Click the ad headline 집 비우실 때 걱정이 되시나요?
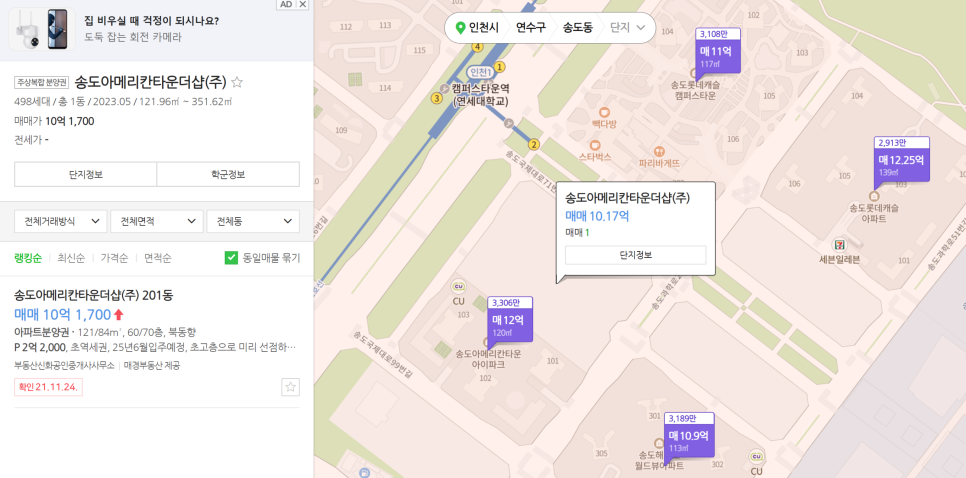 point(152,21)
